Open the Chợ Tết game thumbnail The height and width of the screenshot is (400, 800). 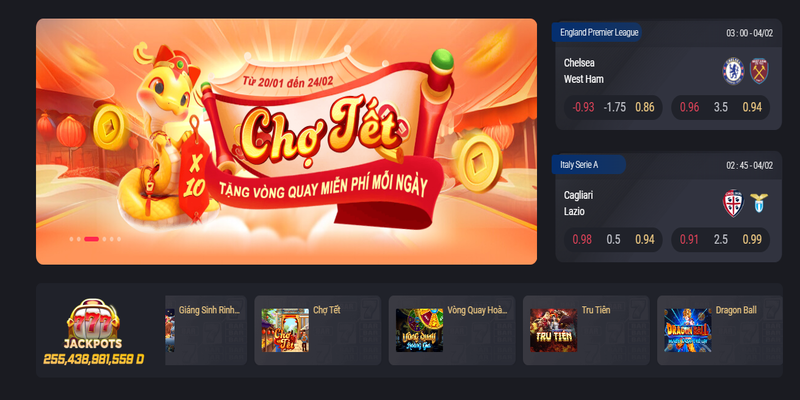(x=285, y=330)
